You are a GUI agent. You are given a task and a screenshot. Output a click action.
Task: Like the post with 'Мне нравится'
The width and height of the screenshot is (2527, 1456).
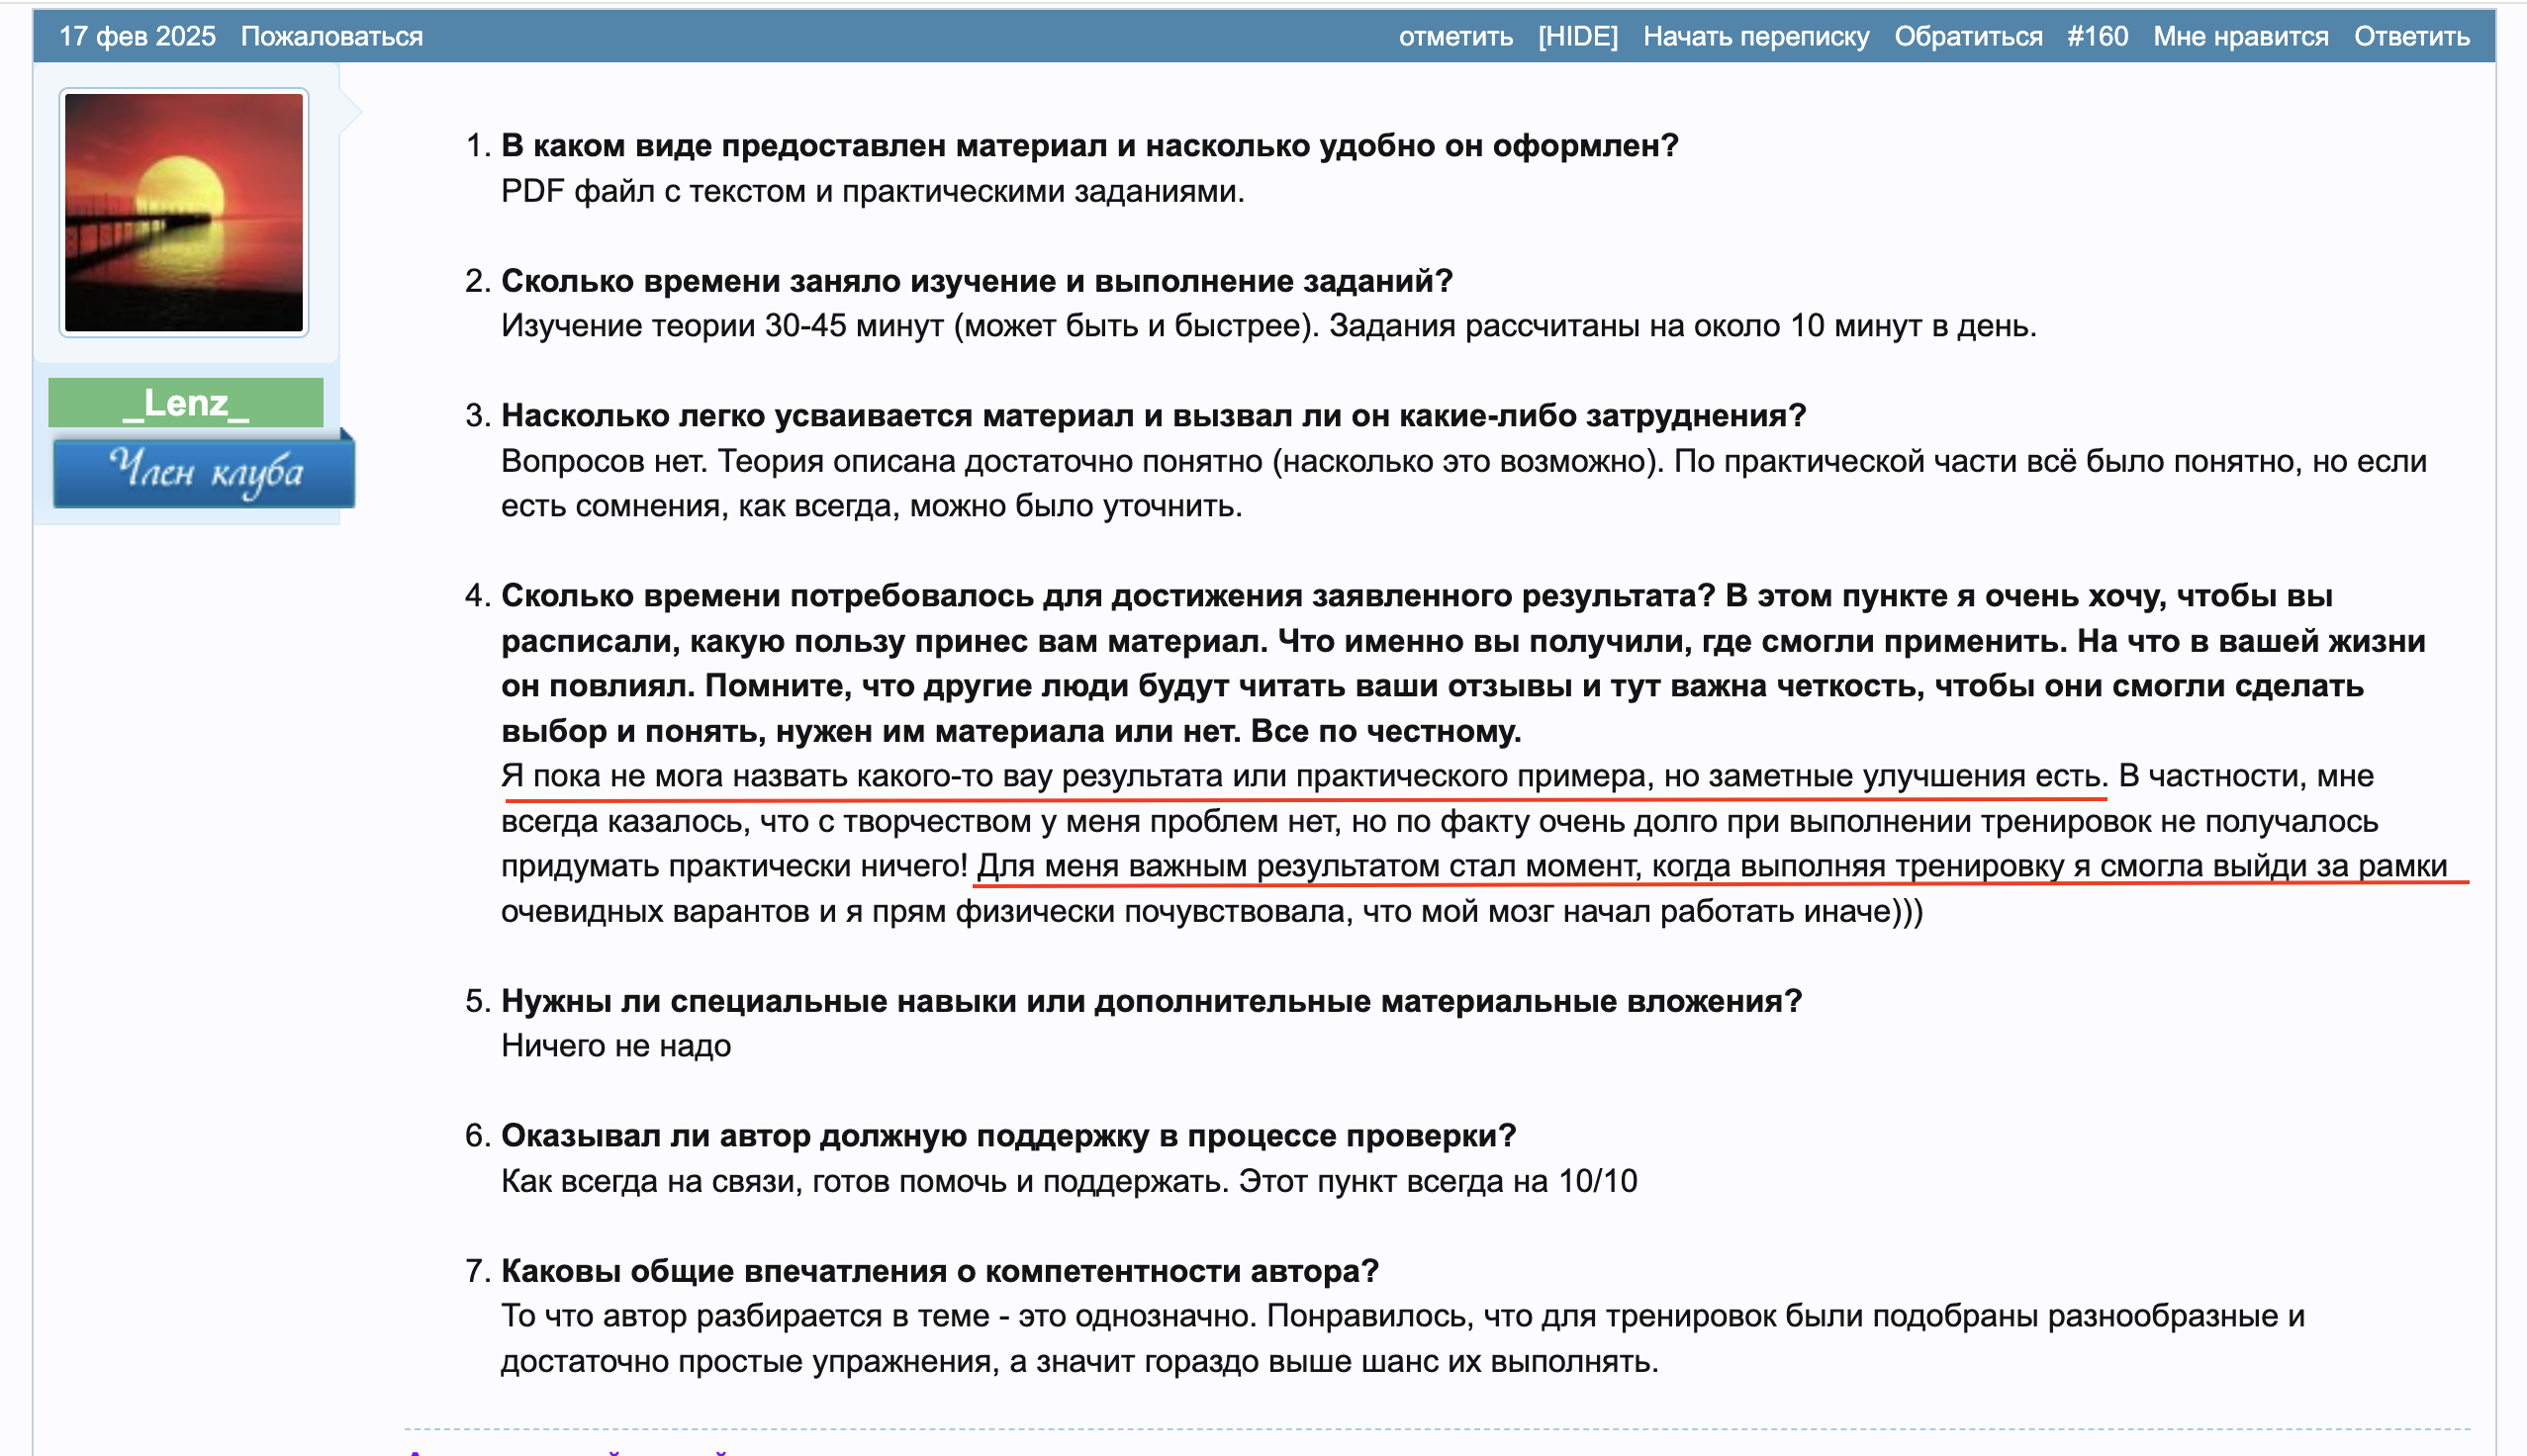pos(2240,37)
